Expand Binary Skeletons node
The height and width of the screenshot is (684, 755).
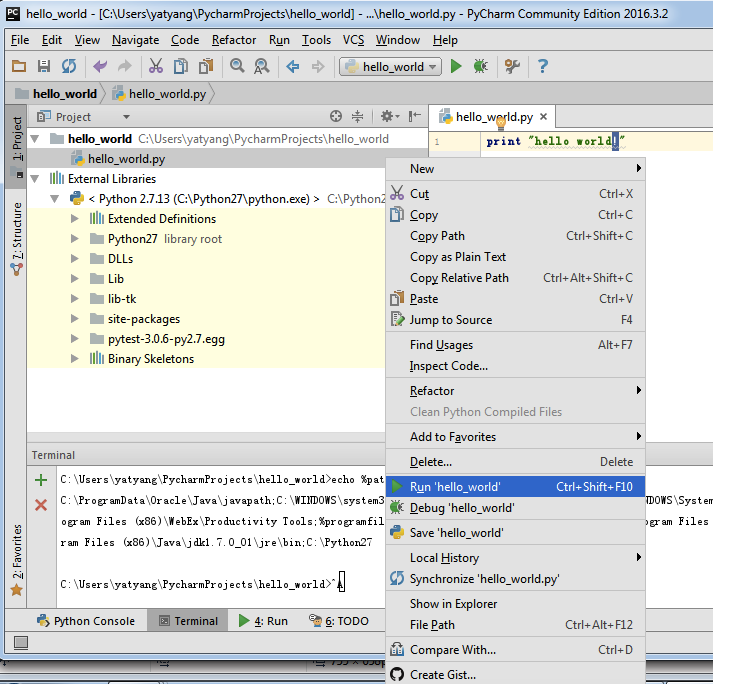click(75, 359)
